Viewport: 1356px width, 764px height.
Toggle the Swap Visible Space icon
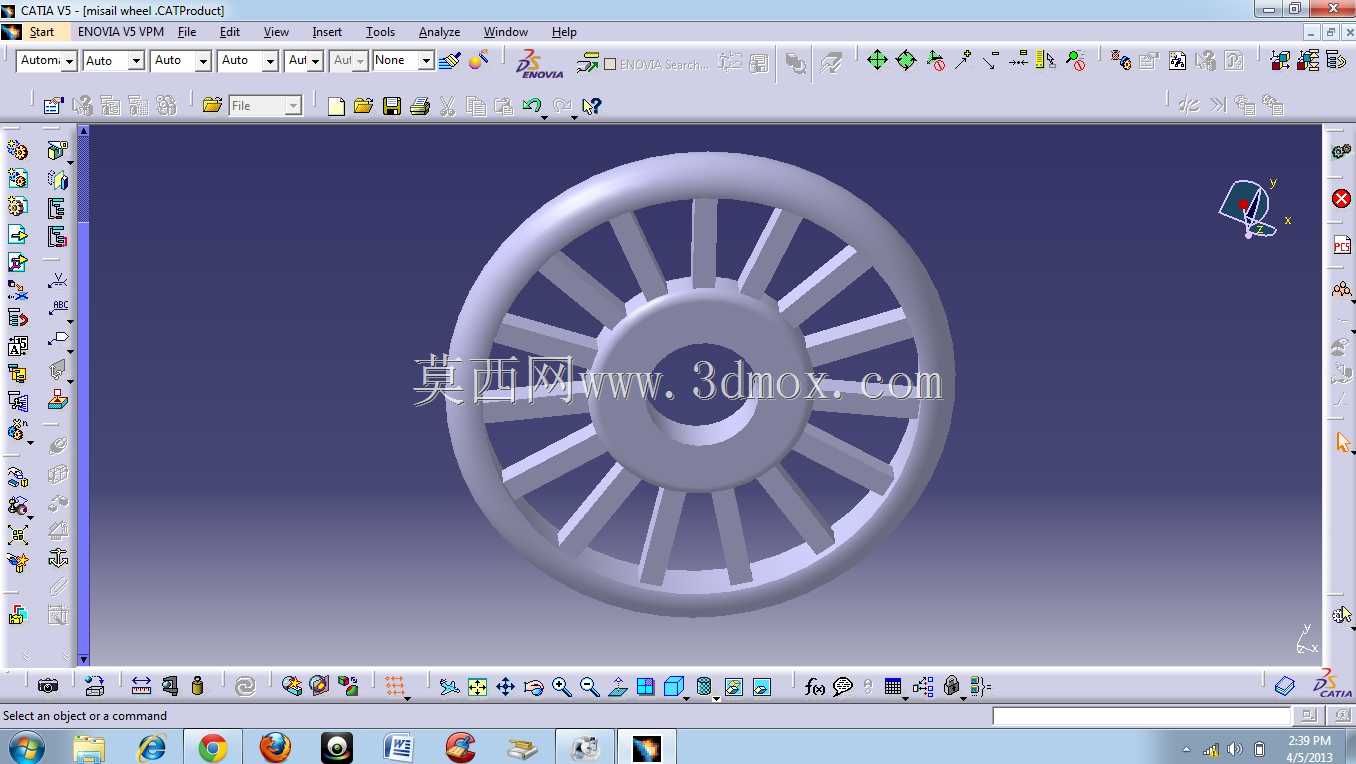(761, 686)
